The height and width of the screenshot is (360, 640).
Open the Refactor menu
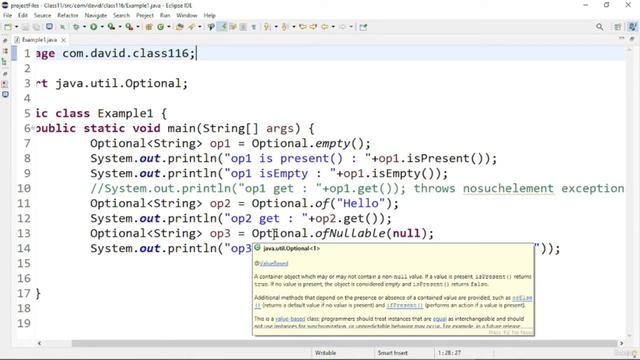(x=67, y=16)
